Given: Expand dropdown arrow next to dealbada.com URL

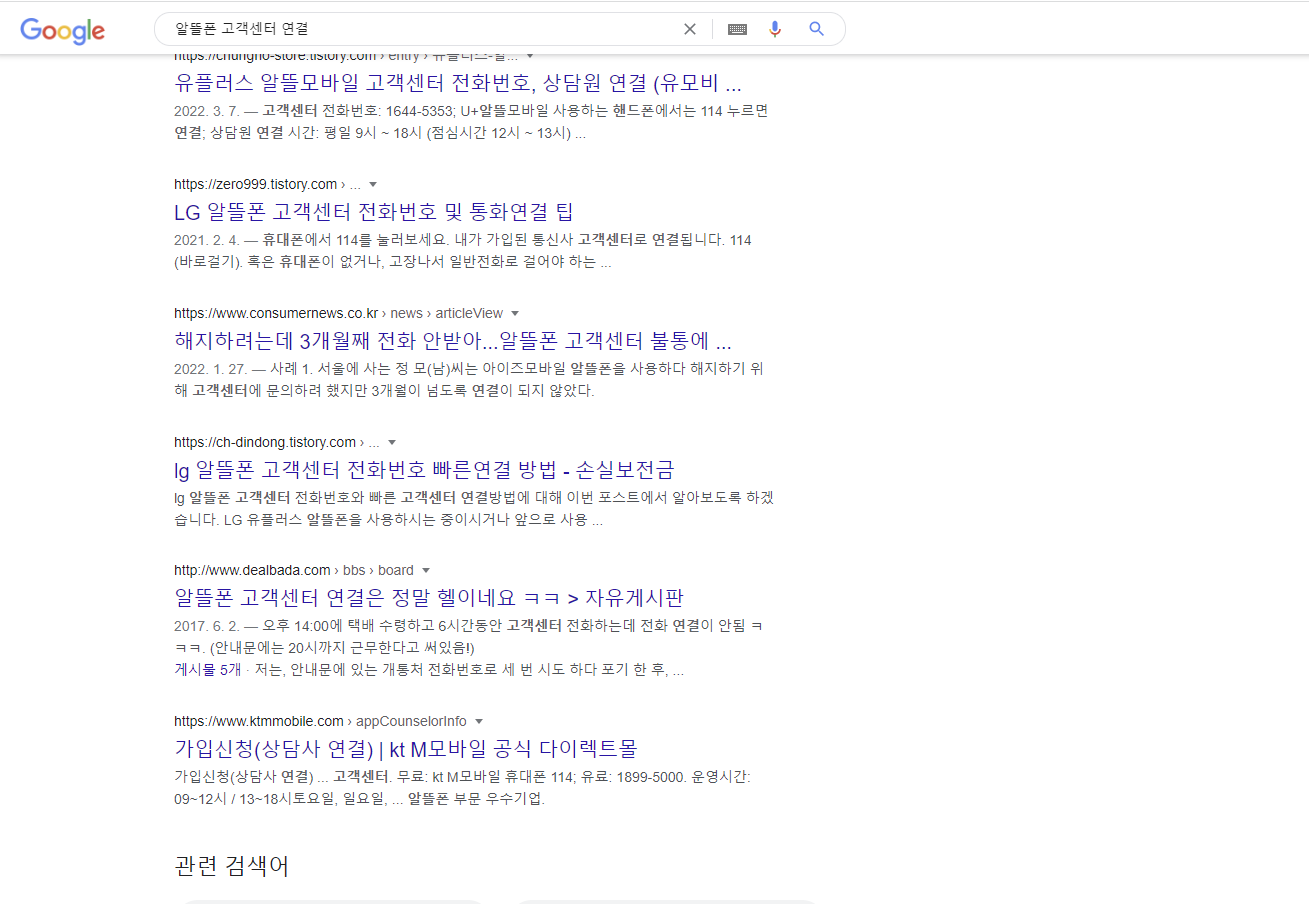Looking at the screenshot, I should pyautogui.click(x=426, y=571).
